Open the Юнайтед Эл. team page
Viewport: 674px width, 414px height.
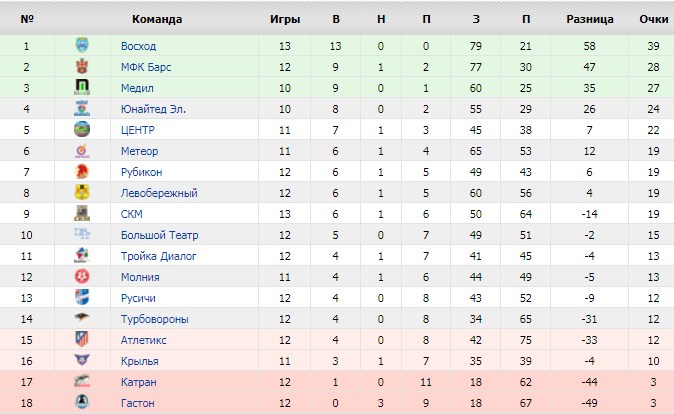tap(153, 109)
